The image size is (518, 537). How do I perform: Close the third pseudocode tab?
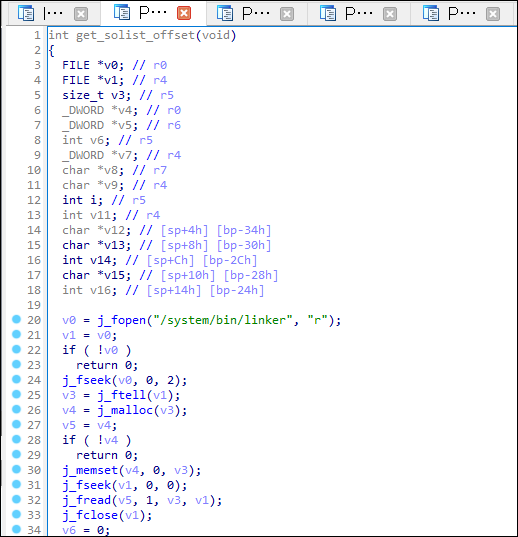point(287,14)
